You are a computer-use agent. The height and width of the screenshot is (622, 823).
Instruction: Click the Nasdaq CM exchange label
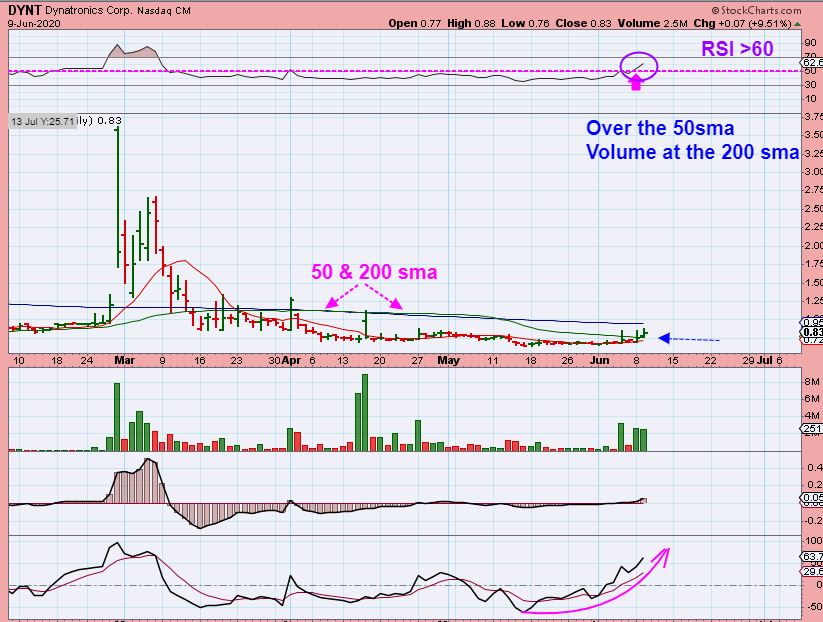pyautogui.click(x=163, y=10)
